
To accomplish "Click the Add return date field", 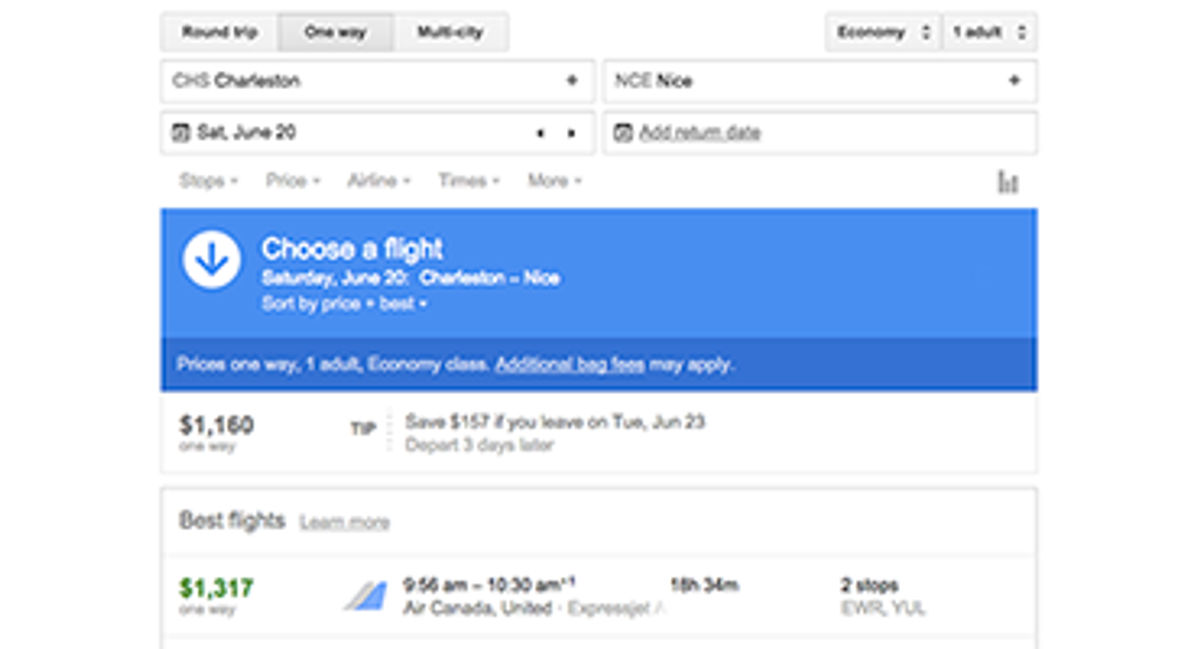I will pos(700,131).
